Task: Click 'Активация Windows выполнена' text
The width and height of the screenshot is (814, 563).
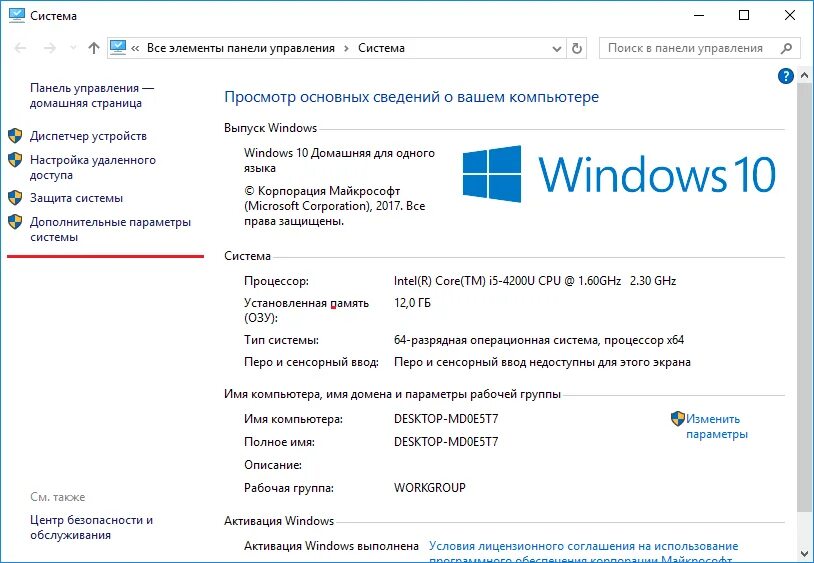Action: [x=331, y=546]
